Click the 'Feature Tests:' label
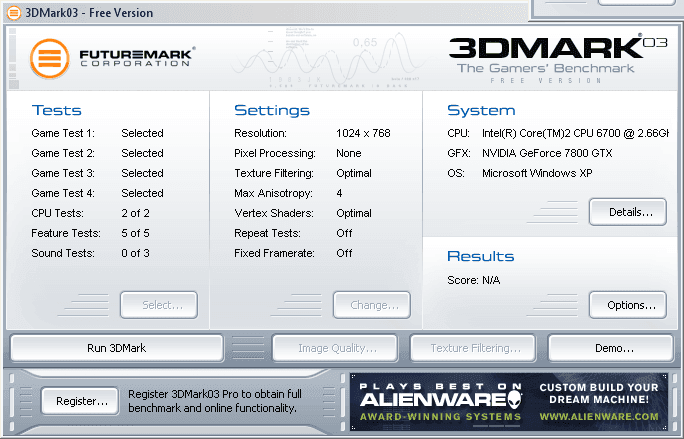Screen dimensions: 684x439 66,233
